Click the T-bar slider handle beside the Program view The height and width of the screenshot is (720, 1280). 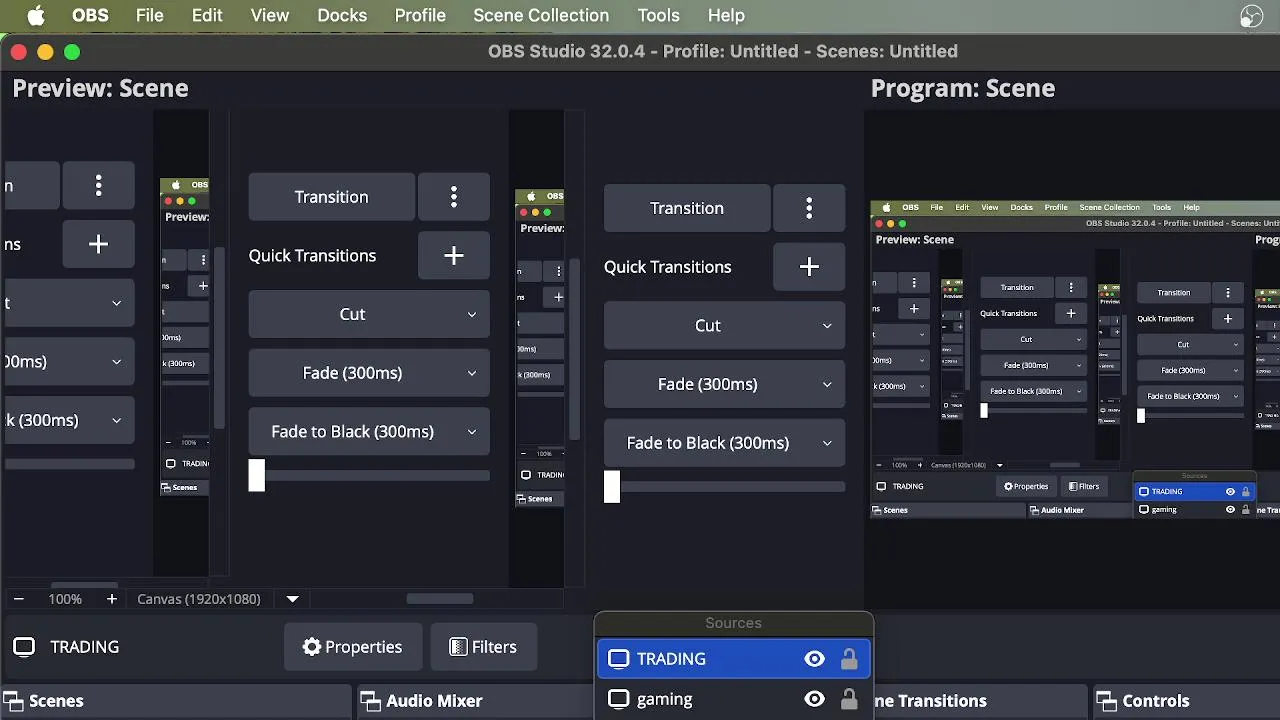point(612,487)
